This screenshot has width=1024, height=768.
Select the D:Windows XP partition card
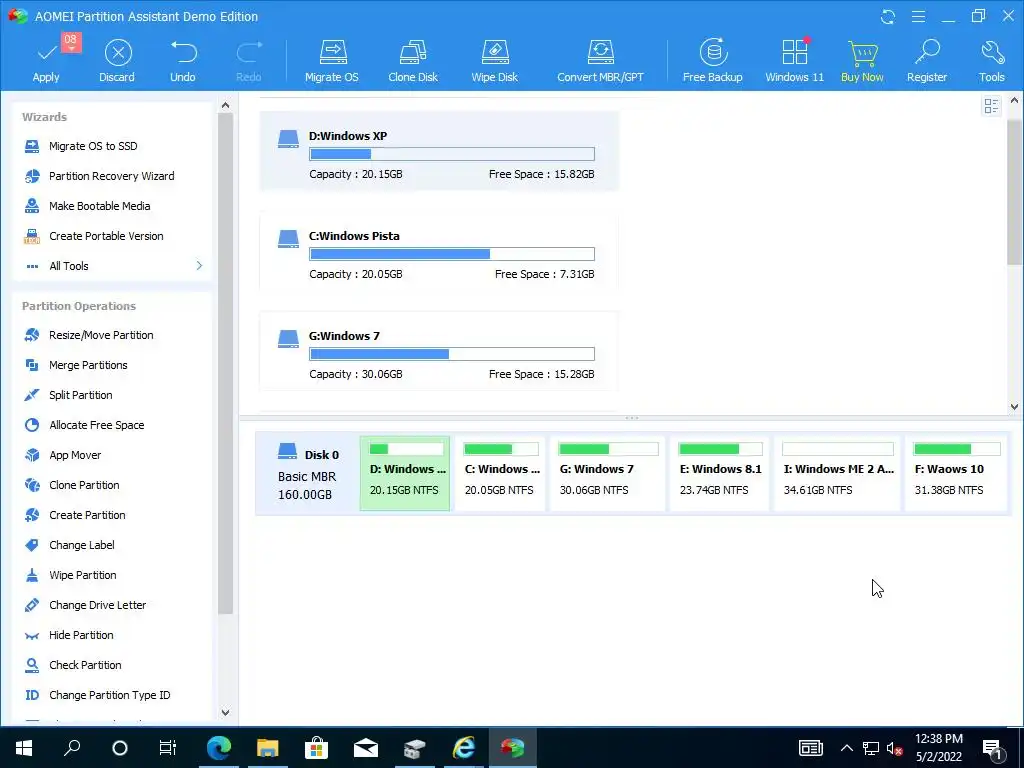pyautogui.click(x=439, y=151)
